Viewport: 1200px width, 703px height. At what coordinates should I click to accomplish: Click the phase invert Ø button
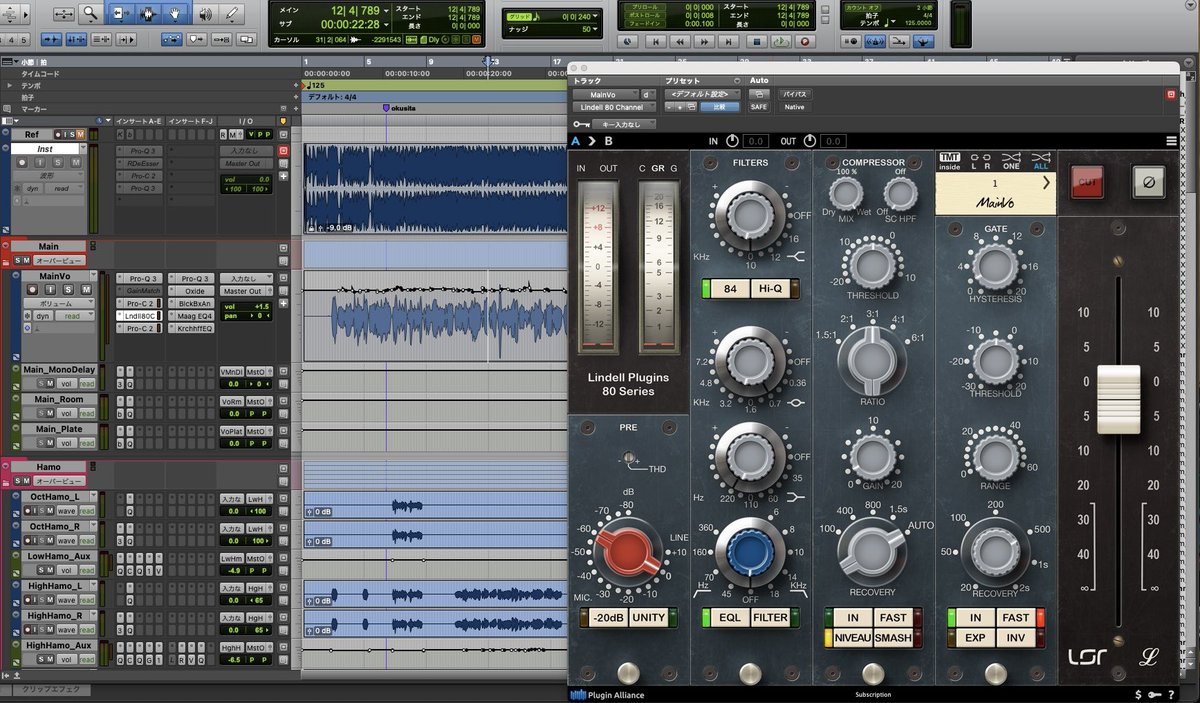(x=1148, y=181)
